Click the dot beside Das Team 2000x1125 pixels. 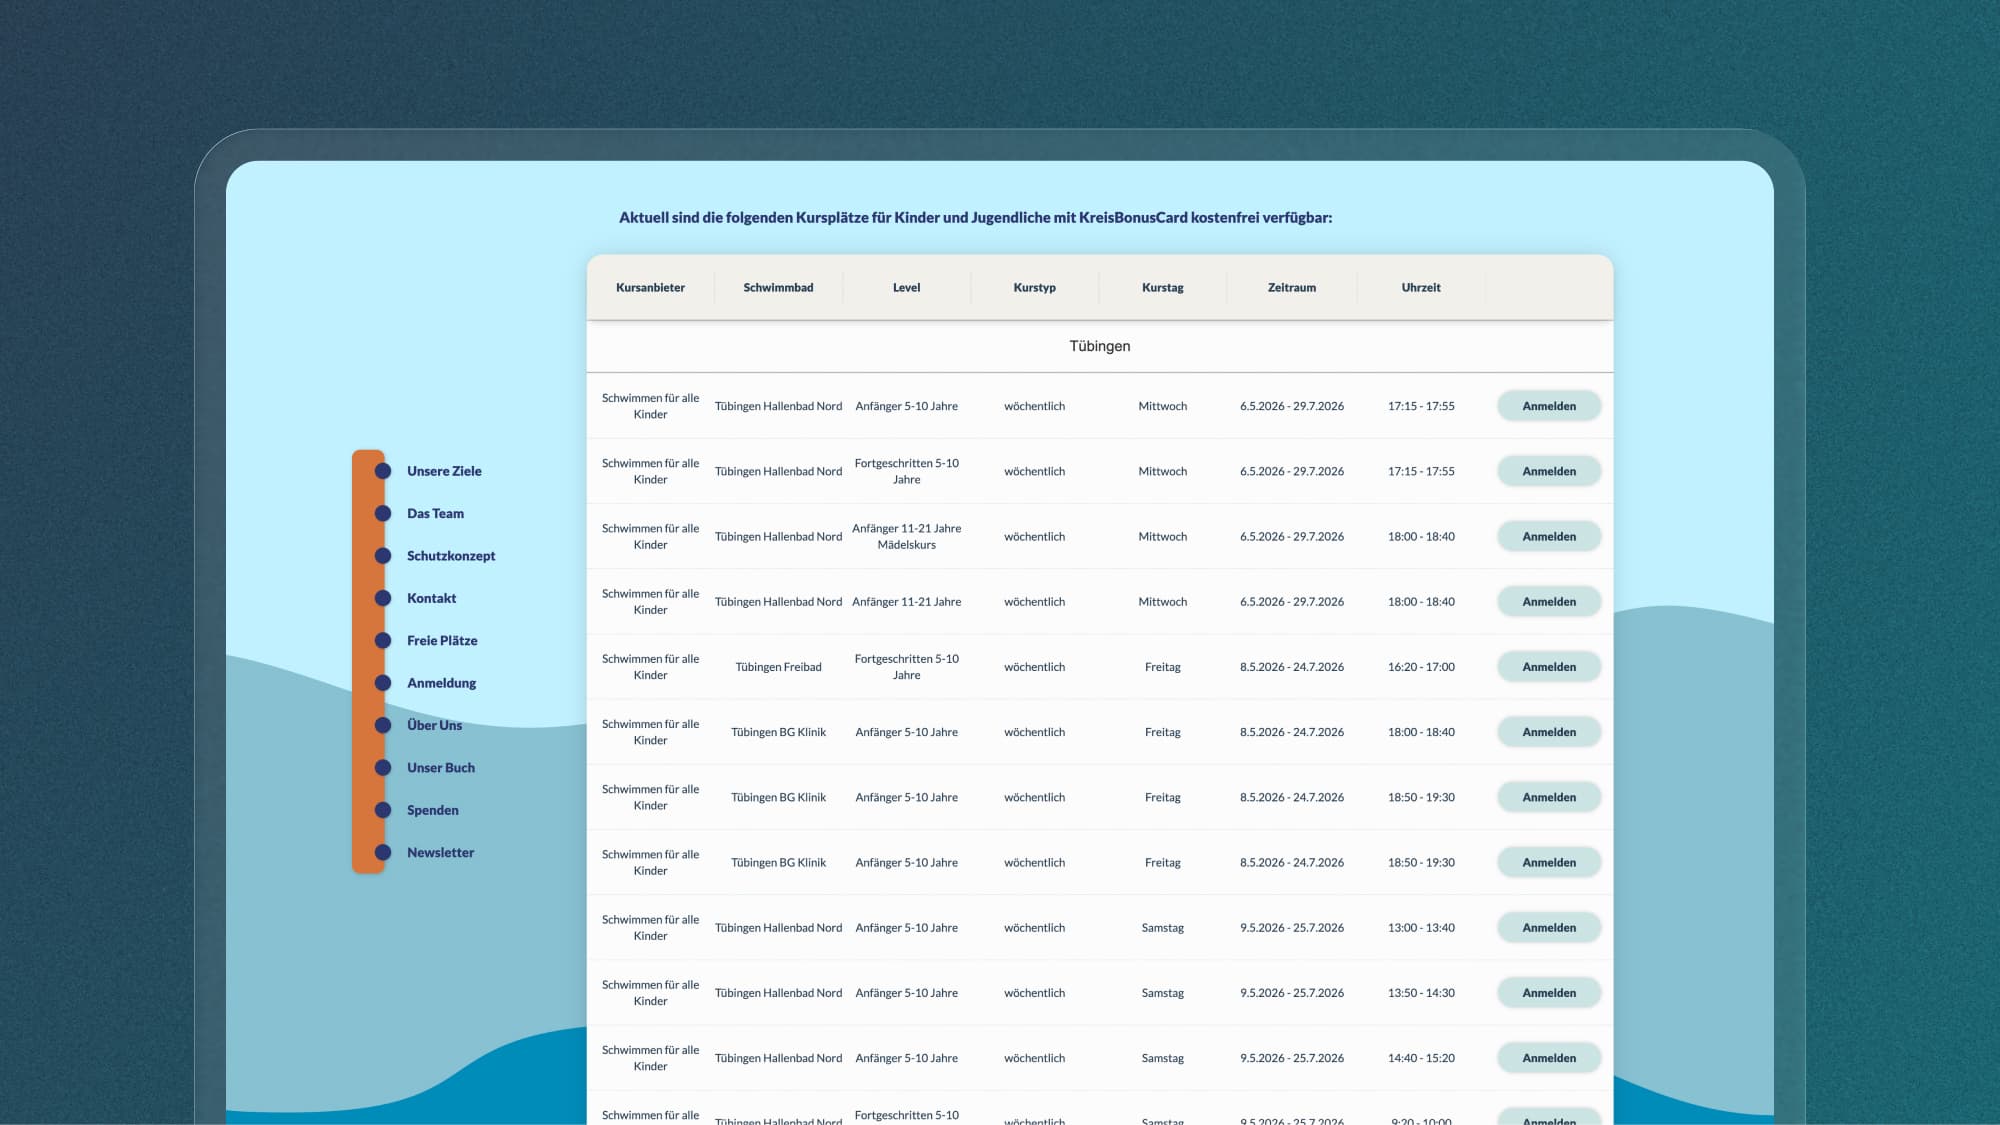382,513
